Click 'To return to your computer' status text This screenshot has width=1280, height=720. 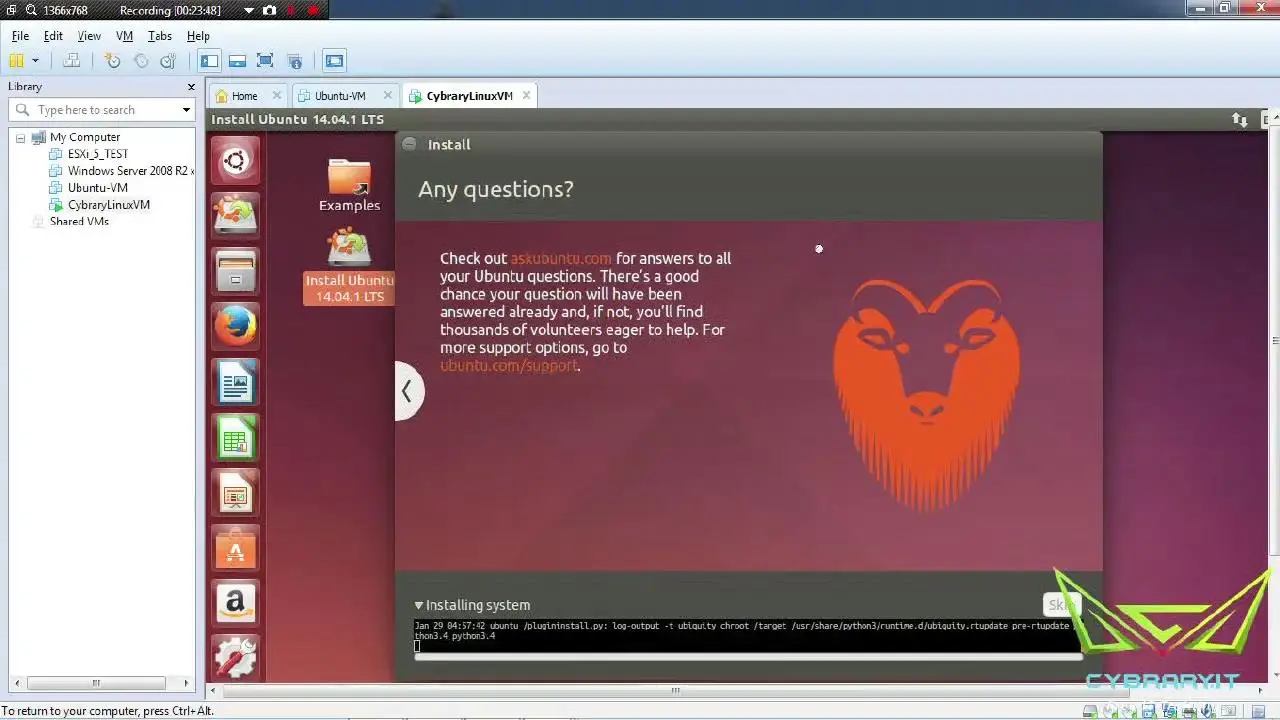tap(108, 711)
